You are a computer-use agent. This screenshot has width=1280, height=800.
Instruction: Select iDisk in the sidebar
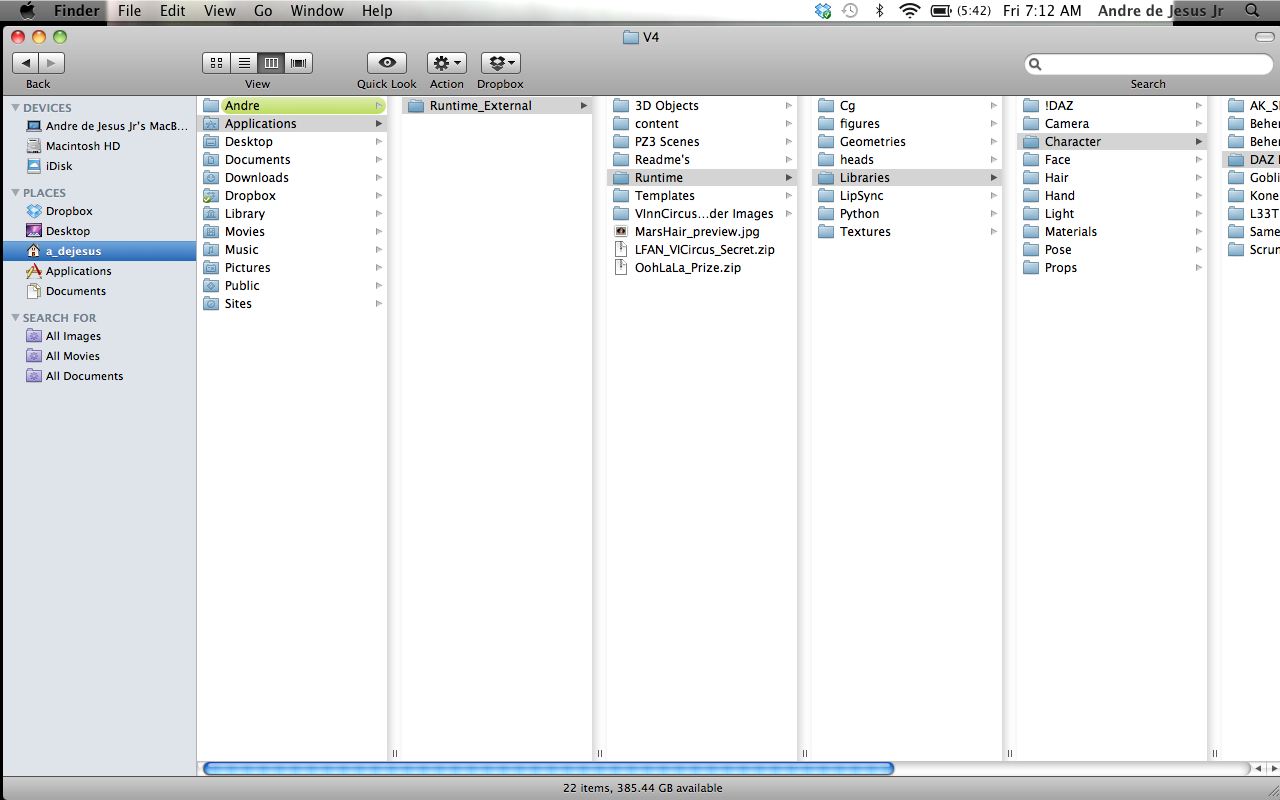click(99, 166)
